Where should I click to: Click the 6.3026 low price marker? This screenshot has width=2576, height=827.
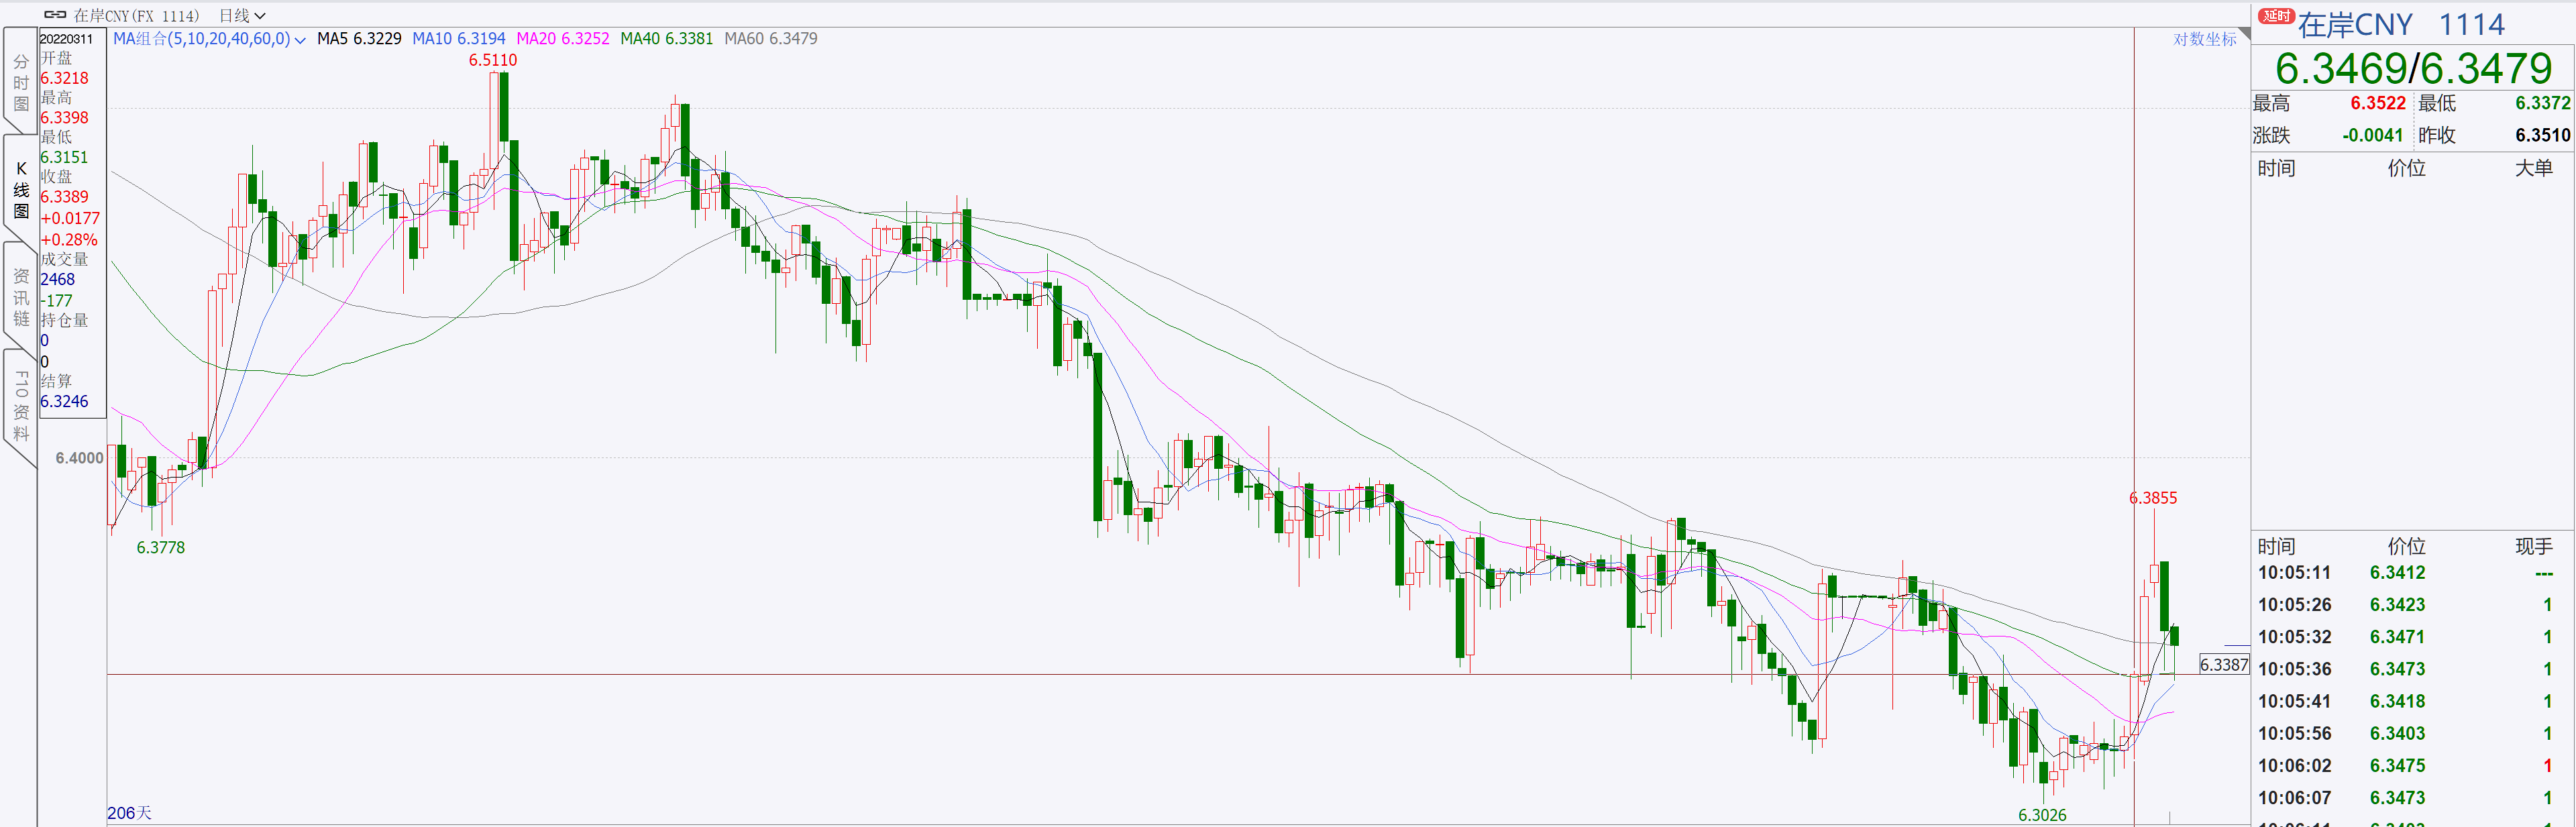point(2041,815)
